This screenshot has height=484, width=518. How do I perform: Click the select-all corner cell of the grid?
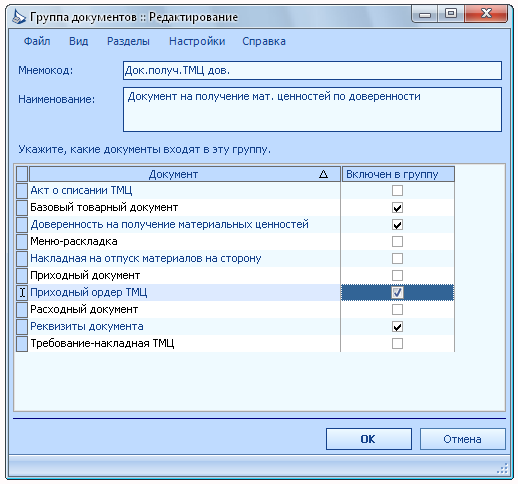click(22, 174)
